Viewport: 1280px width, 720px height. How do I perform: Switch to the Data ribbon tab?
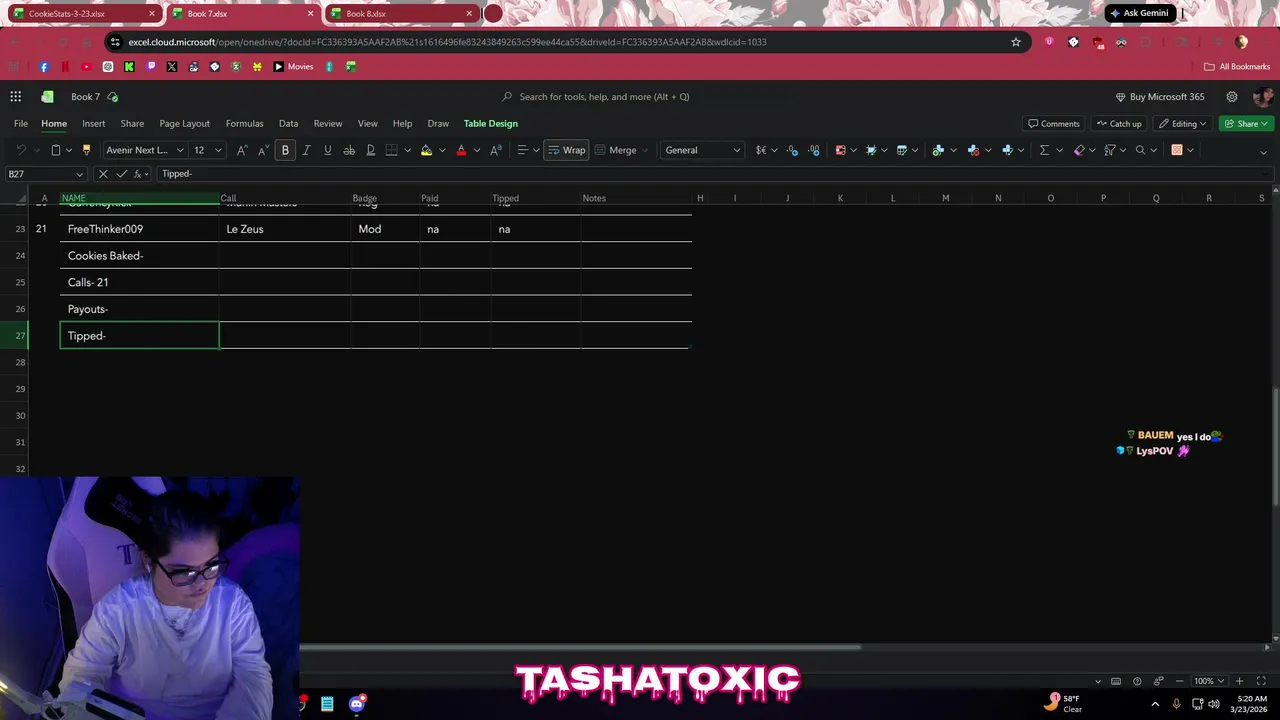coord(288,123)
